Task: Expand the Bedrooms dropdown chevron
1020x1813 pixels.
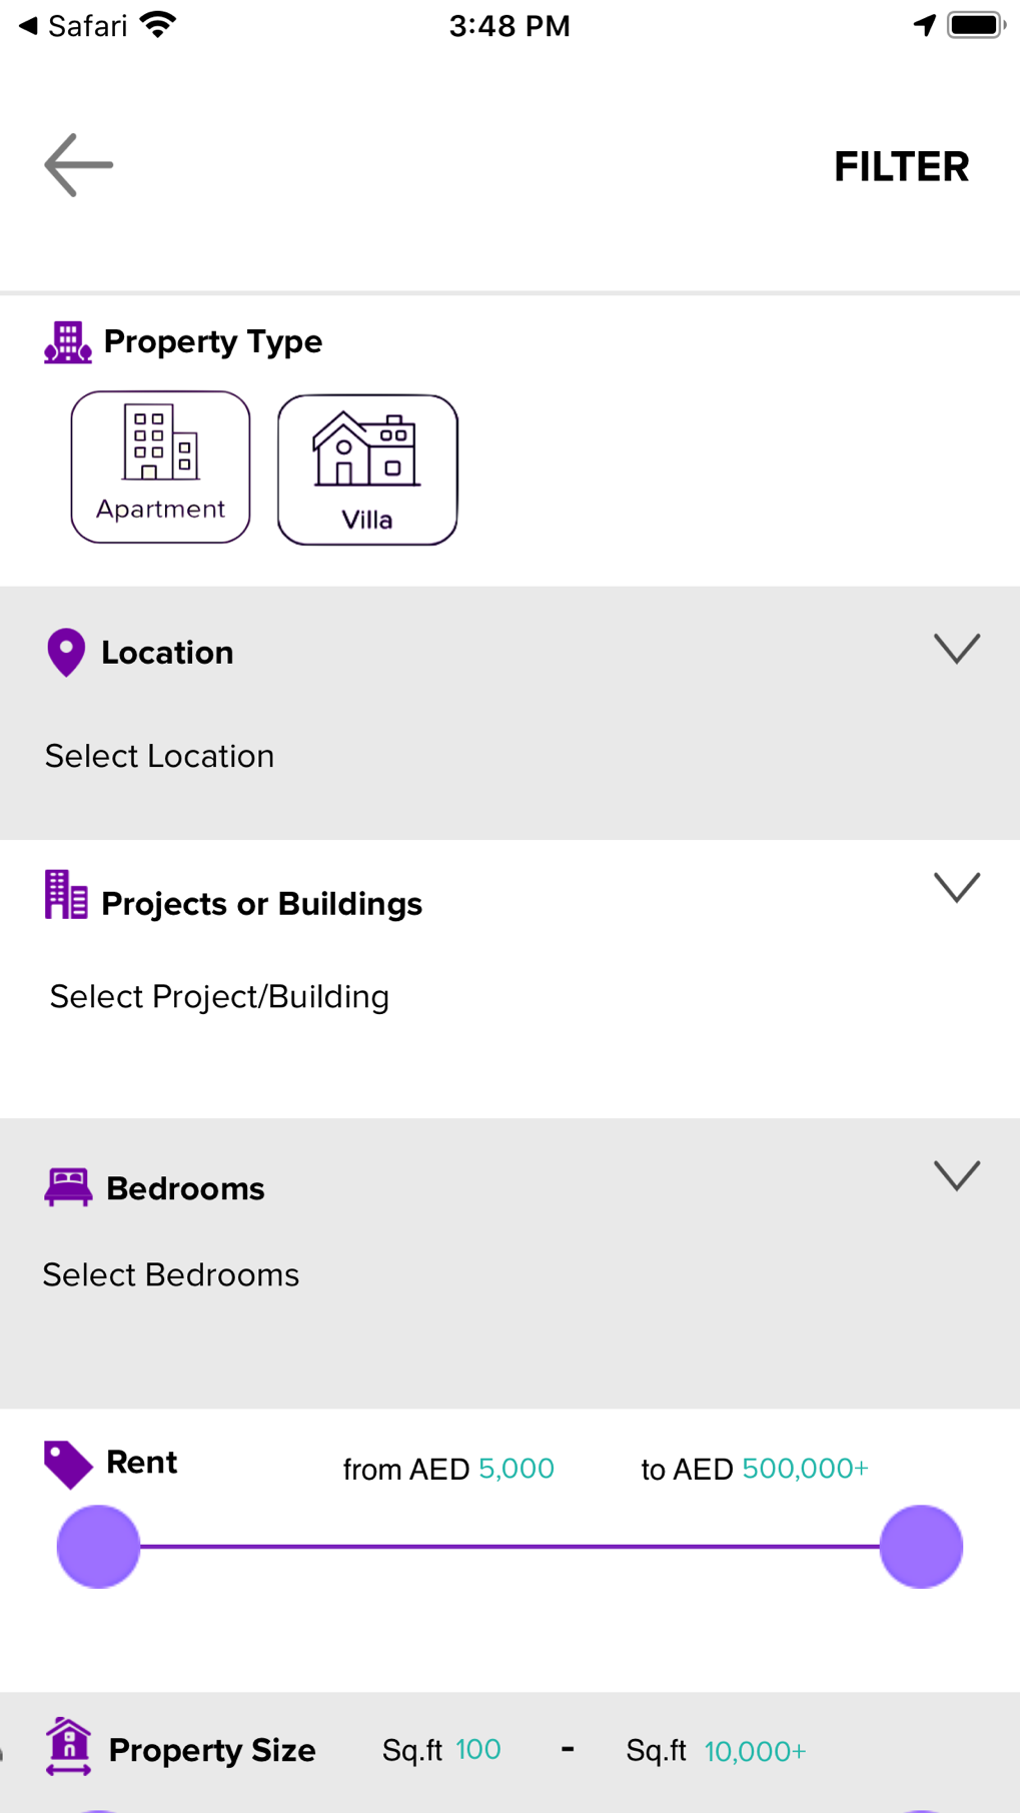Action: 957,1176
